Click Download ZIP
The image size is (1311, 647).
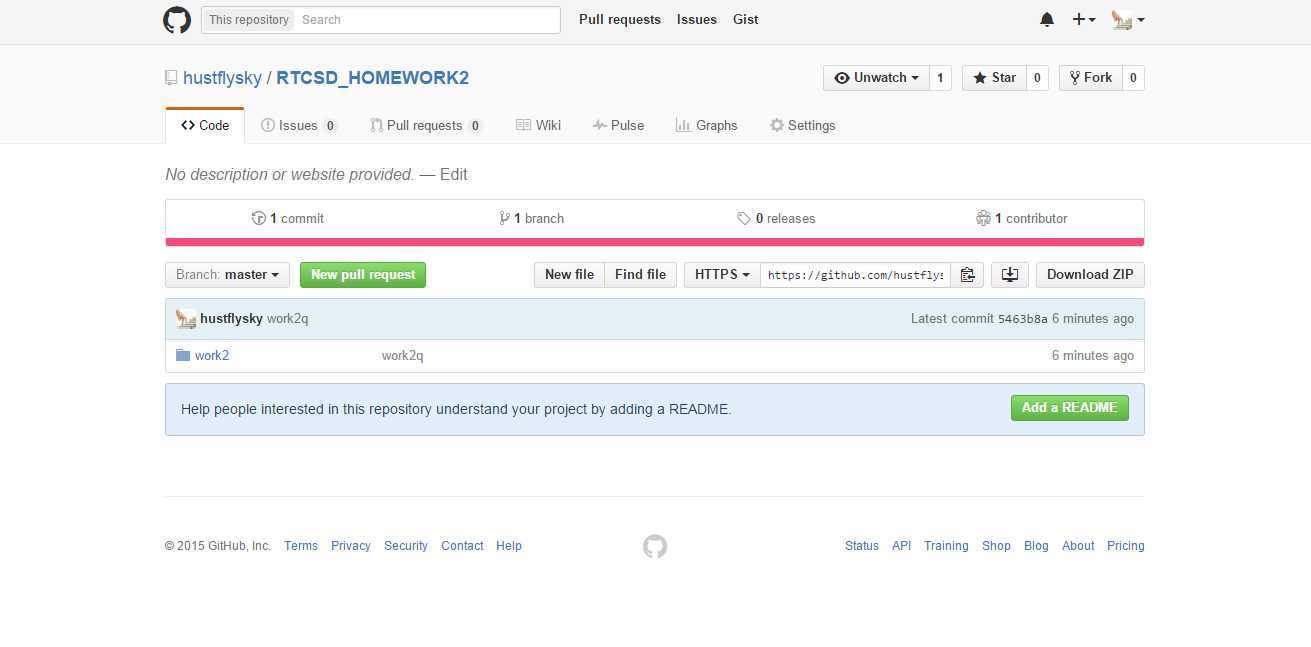1090,275
